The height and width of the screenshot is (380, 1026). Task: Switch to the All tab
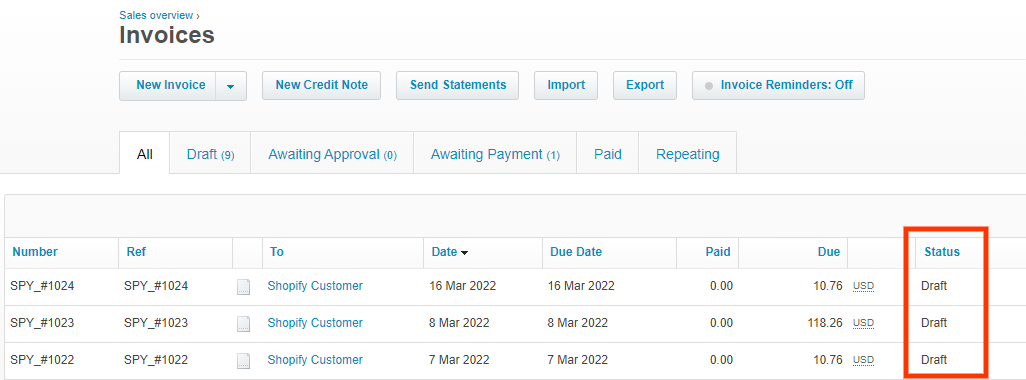[145, 154]
